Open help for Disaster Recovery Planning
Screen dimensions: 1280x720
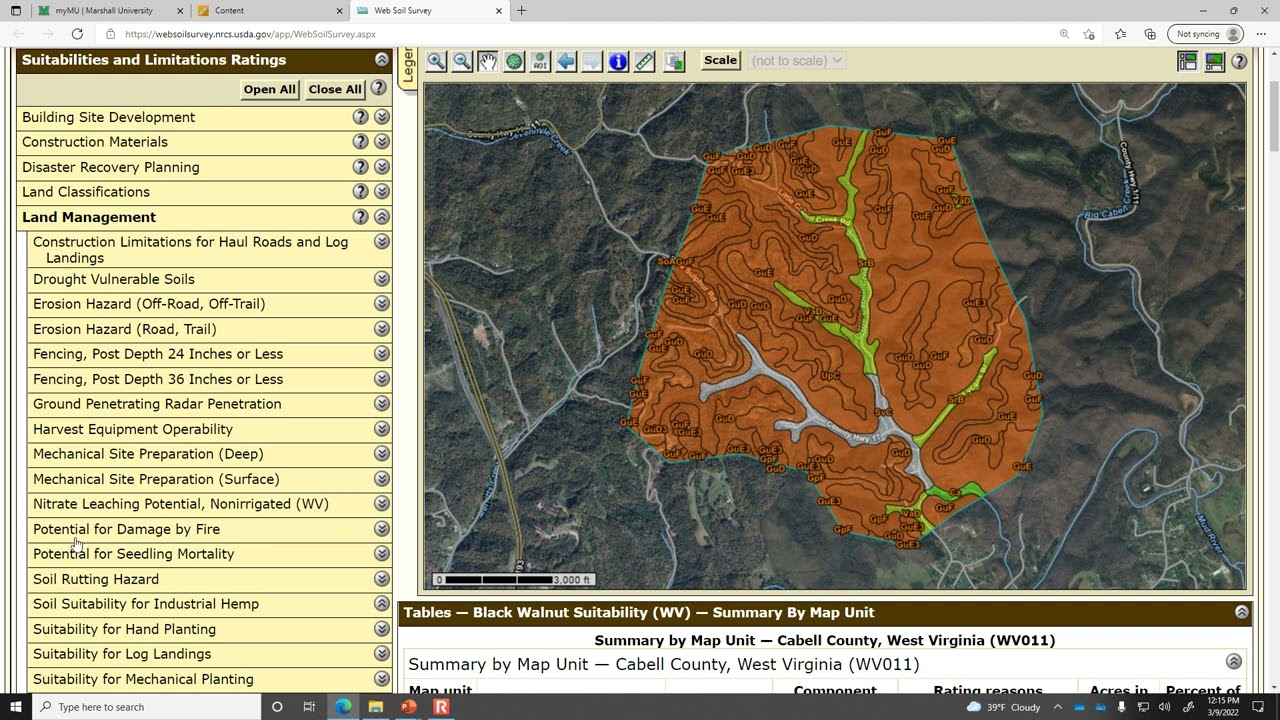[x=360, y=167]
